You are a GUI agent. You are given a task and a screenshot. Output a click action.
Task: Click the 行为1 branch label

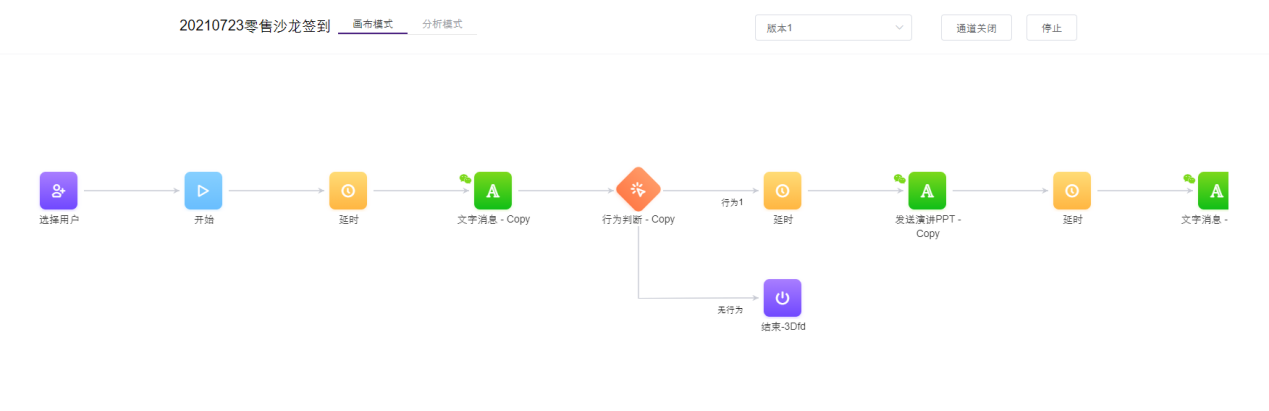pos(732,202)
